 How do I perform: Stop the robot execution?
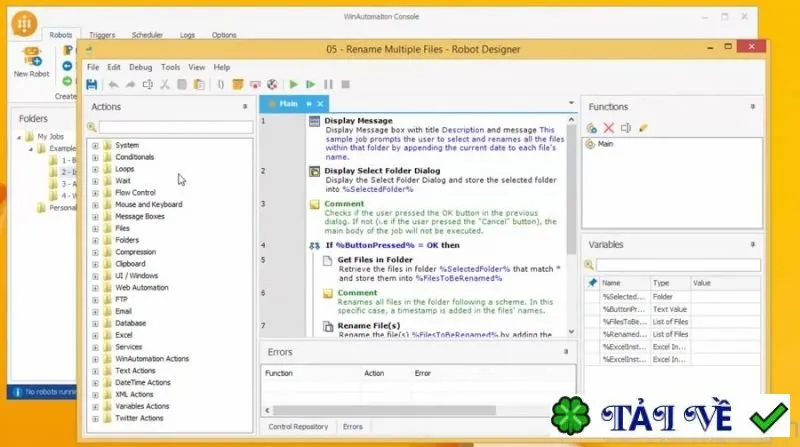(345, 84)
